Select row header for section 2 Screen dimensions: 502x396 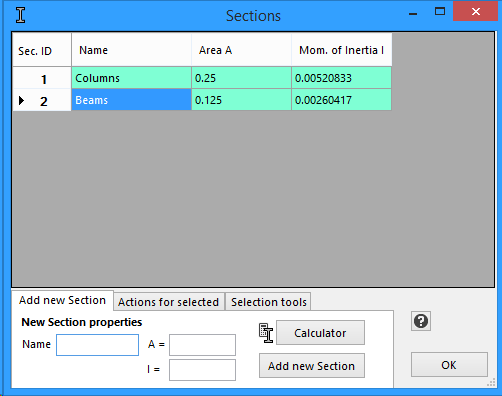[42, 100]
